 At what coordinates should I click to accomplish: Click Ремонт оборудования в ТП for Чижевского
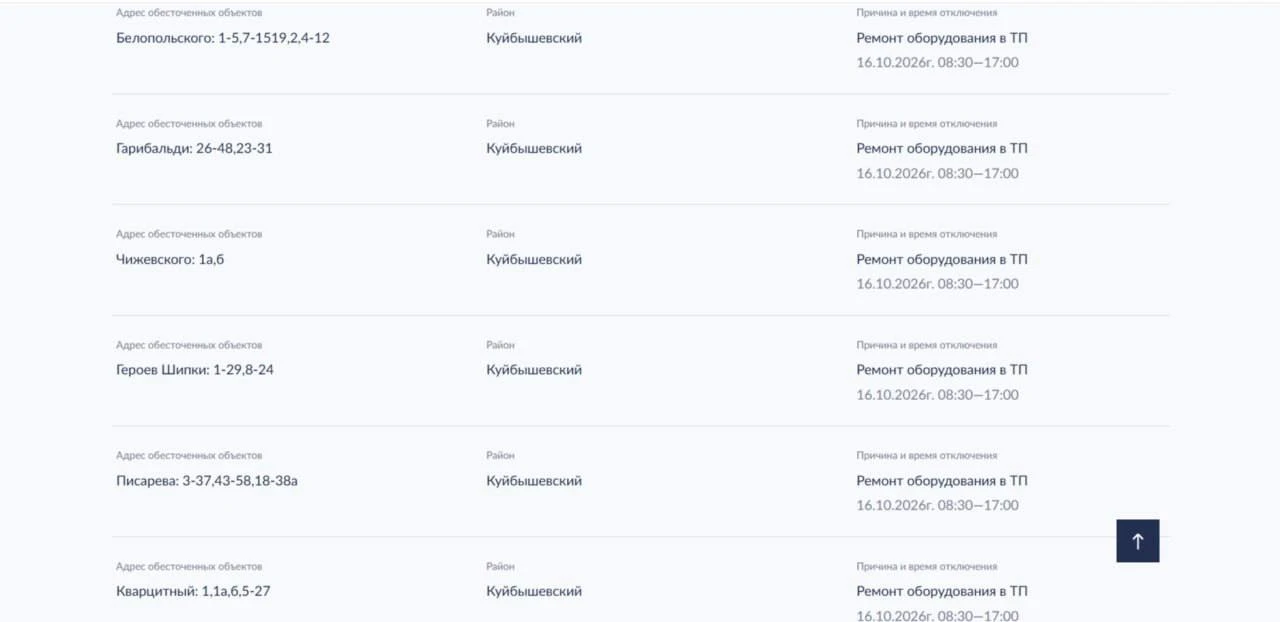pos(942,260)
